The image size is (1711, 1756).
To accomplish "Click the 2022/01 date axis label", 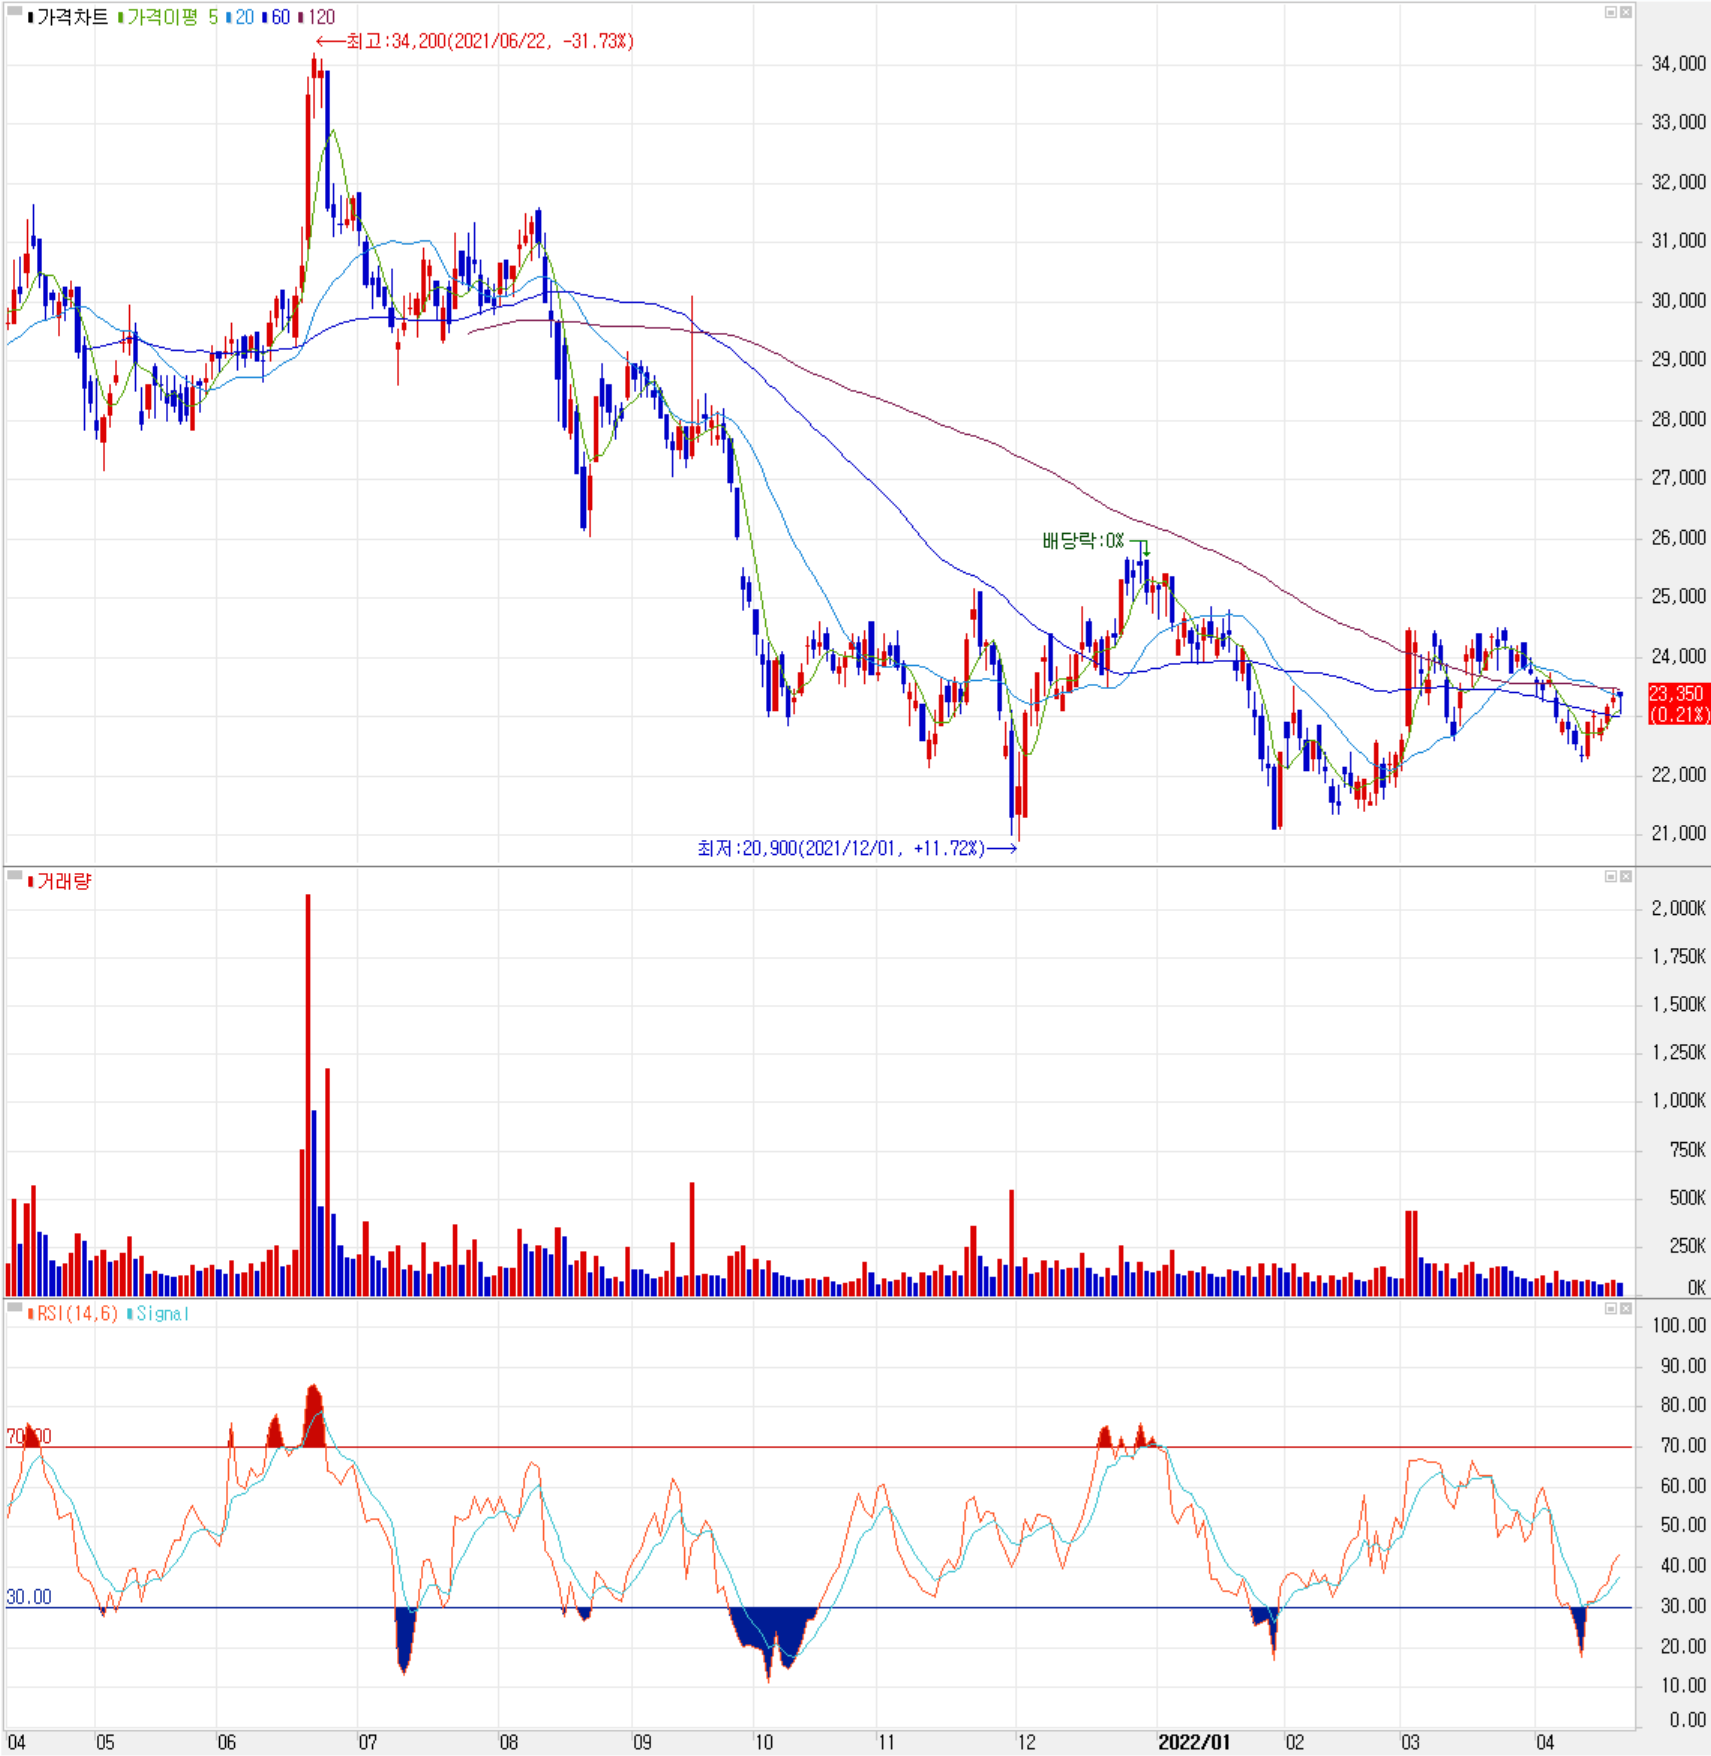I will coord(1193,1742).
